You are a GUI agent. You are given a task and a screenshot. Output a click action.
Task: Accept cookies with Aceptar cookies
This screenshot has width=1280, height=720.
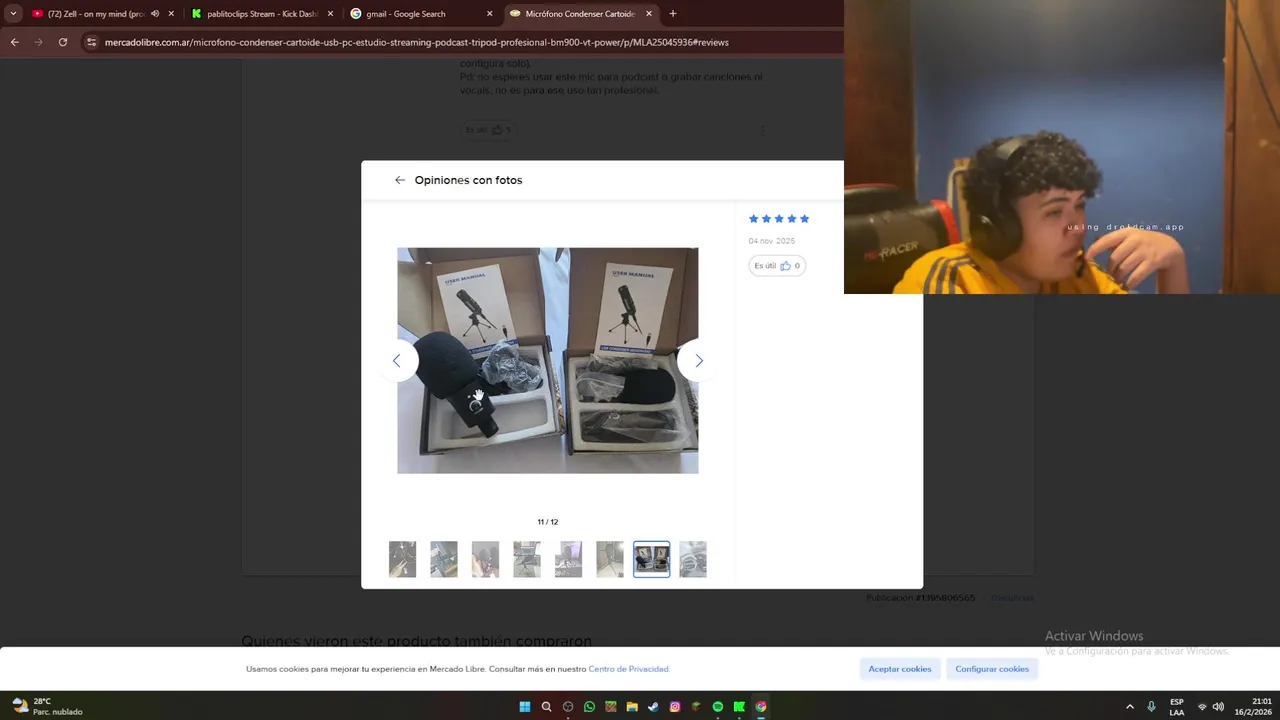pyautogui.click(x=900, y=669)
